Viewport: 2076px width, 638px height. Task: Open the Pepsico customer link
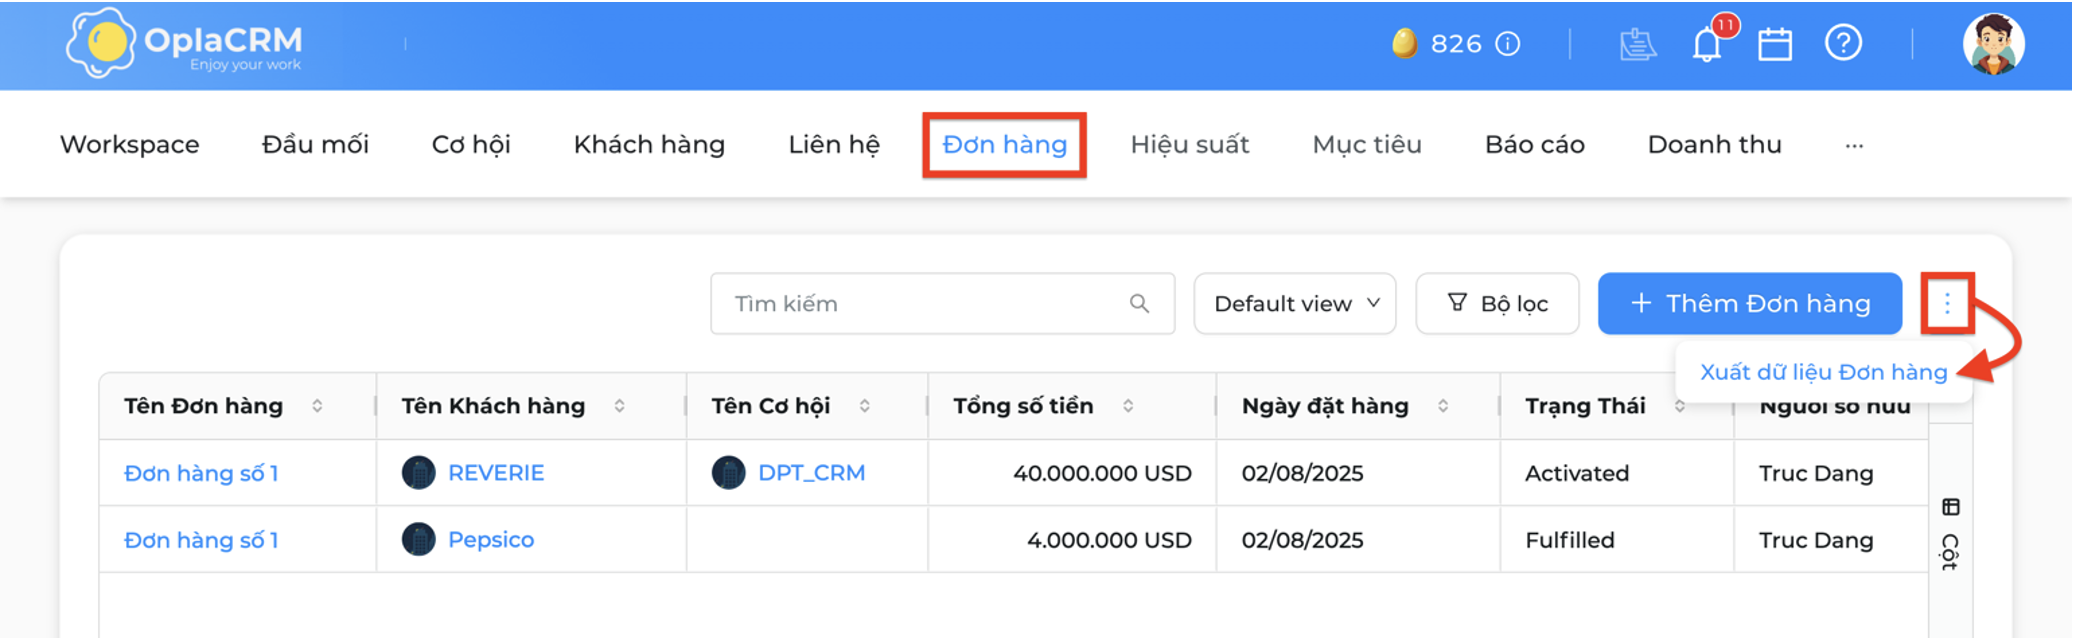(491, 540)
